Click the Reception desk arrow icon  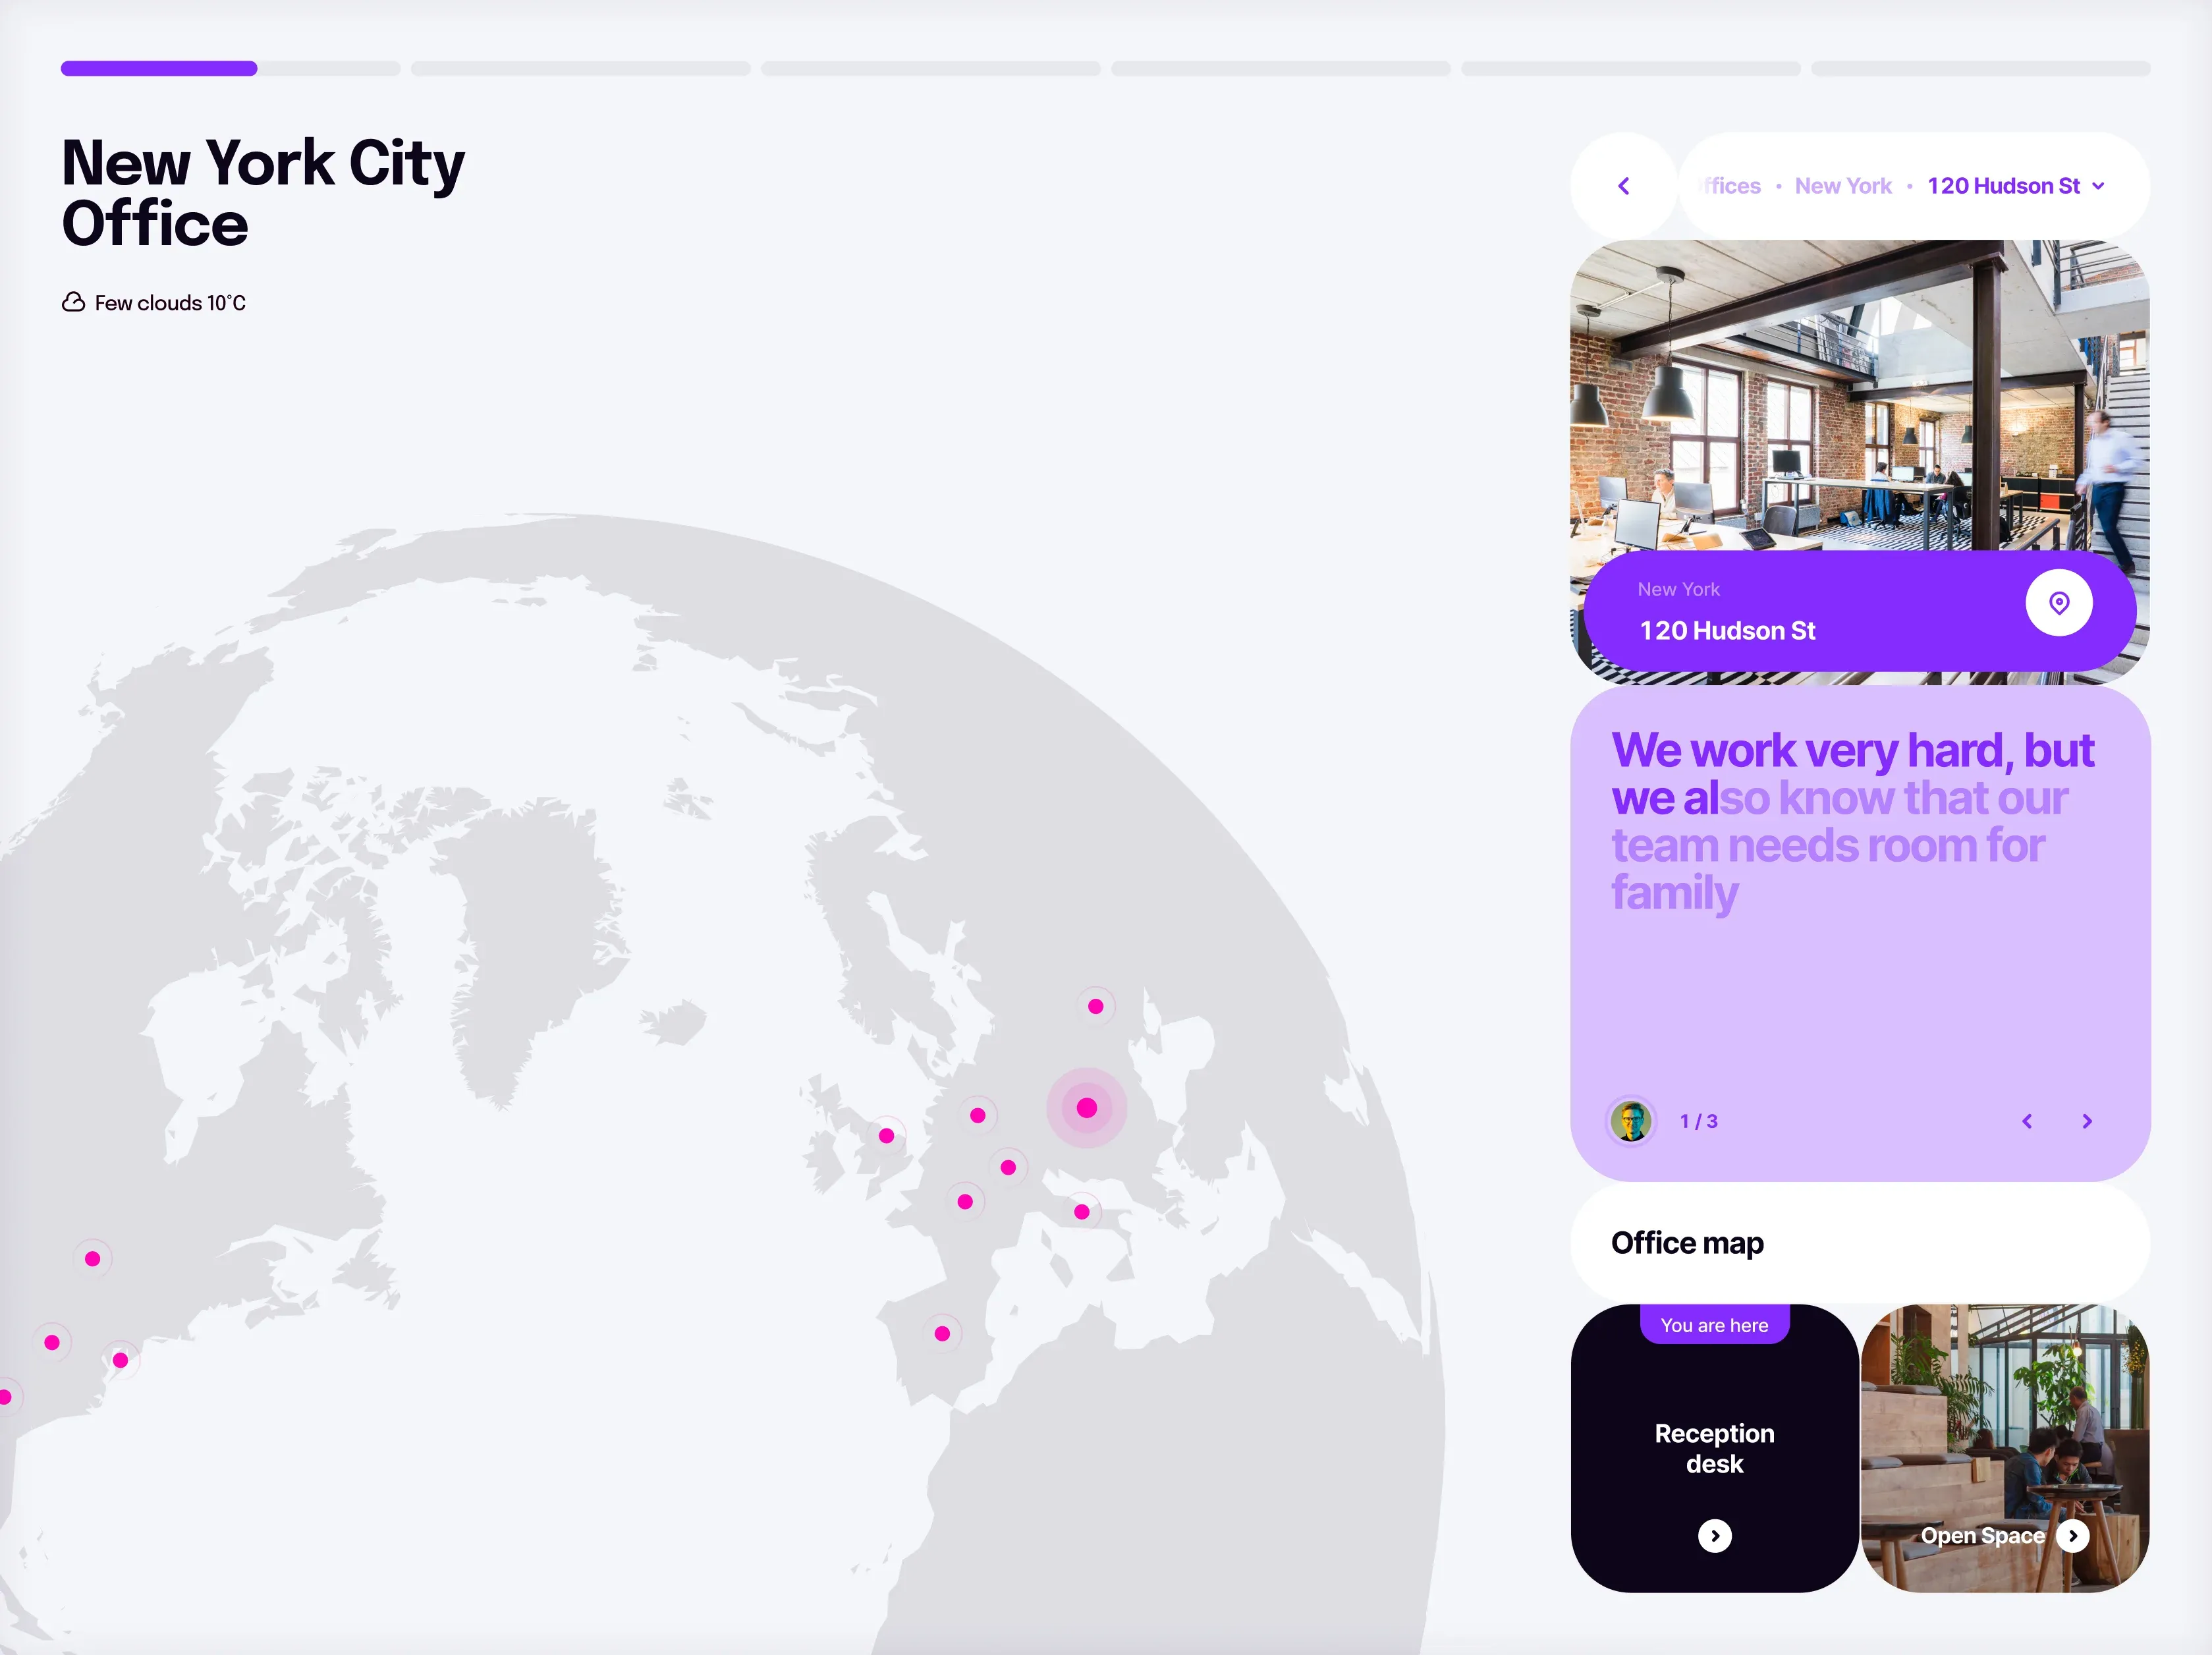(x=1714, y=1535)
